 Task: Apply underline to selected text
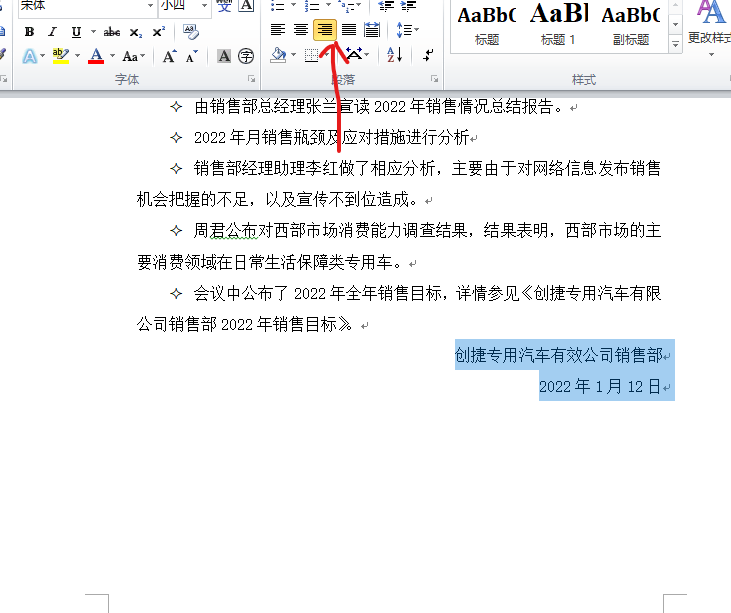pos(76,32)
